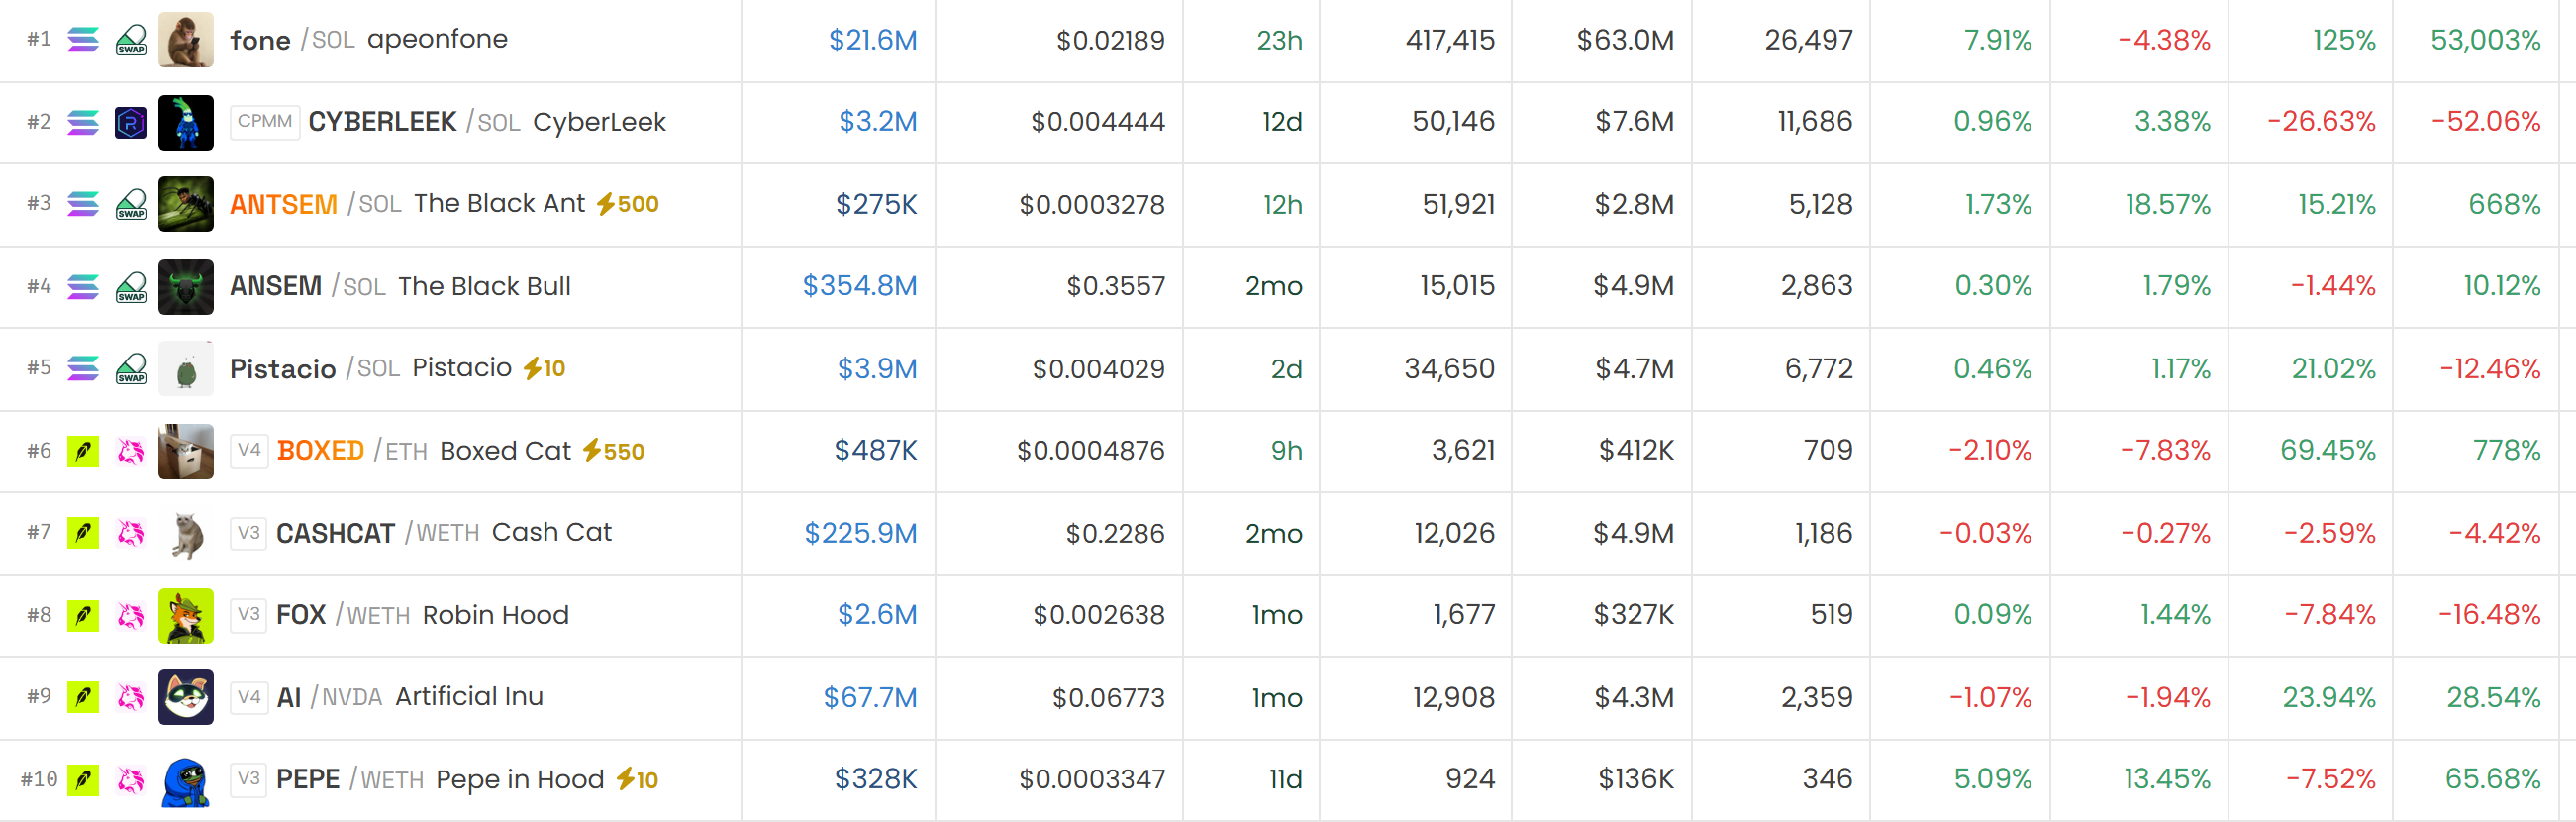Click the SWAP exchange icon beside ANTSEM
The width and height of the screenshot is (2576, 822).
131,204
